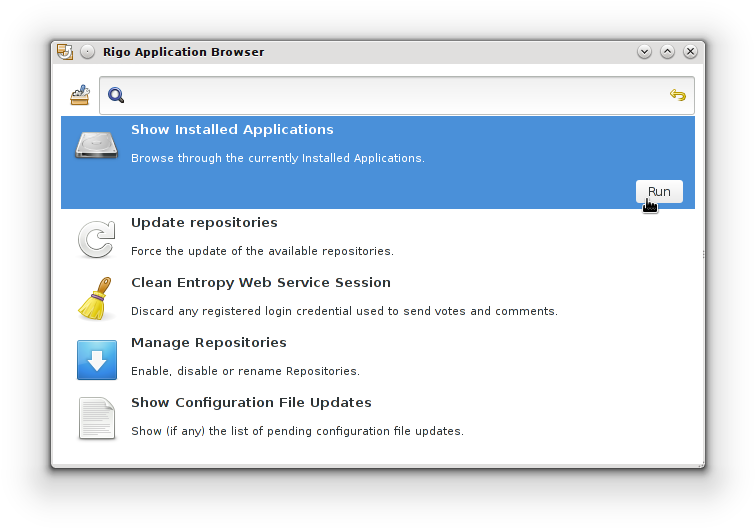
Task: Click the yellow back arrow in search bar
Action: click(677, 95)
